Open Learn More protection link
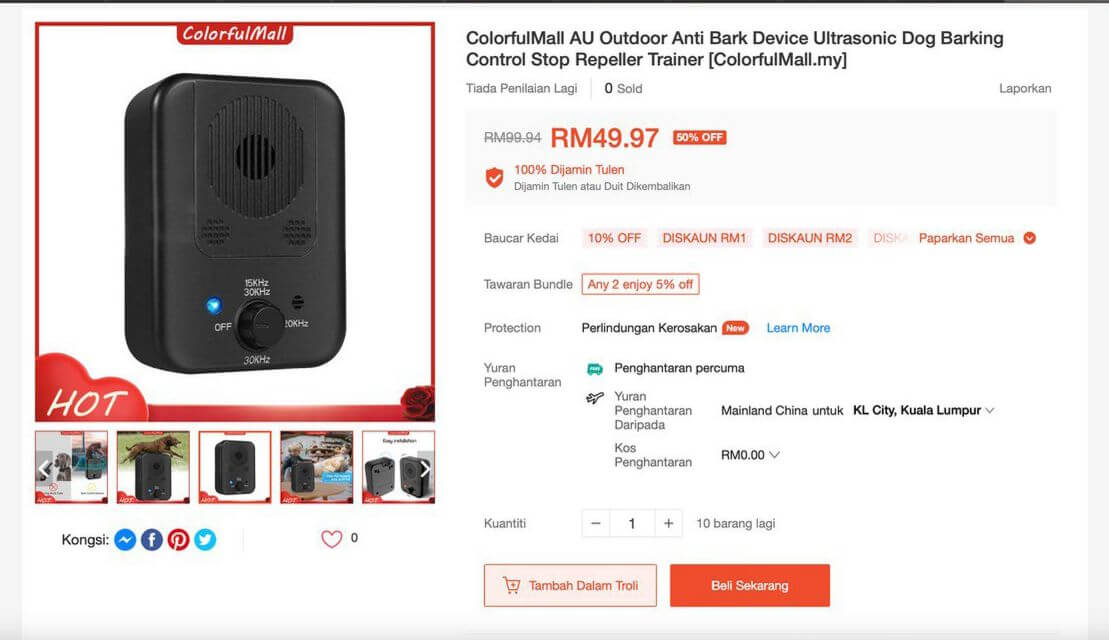This screenshot has width=1109, height=640. point(799,328)
